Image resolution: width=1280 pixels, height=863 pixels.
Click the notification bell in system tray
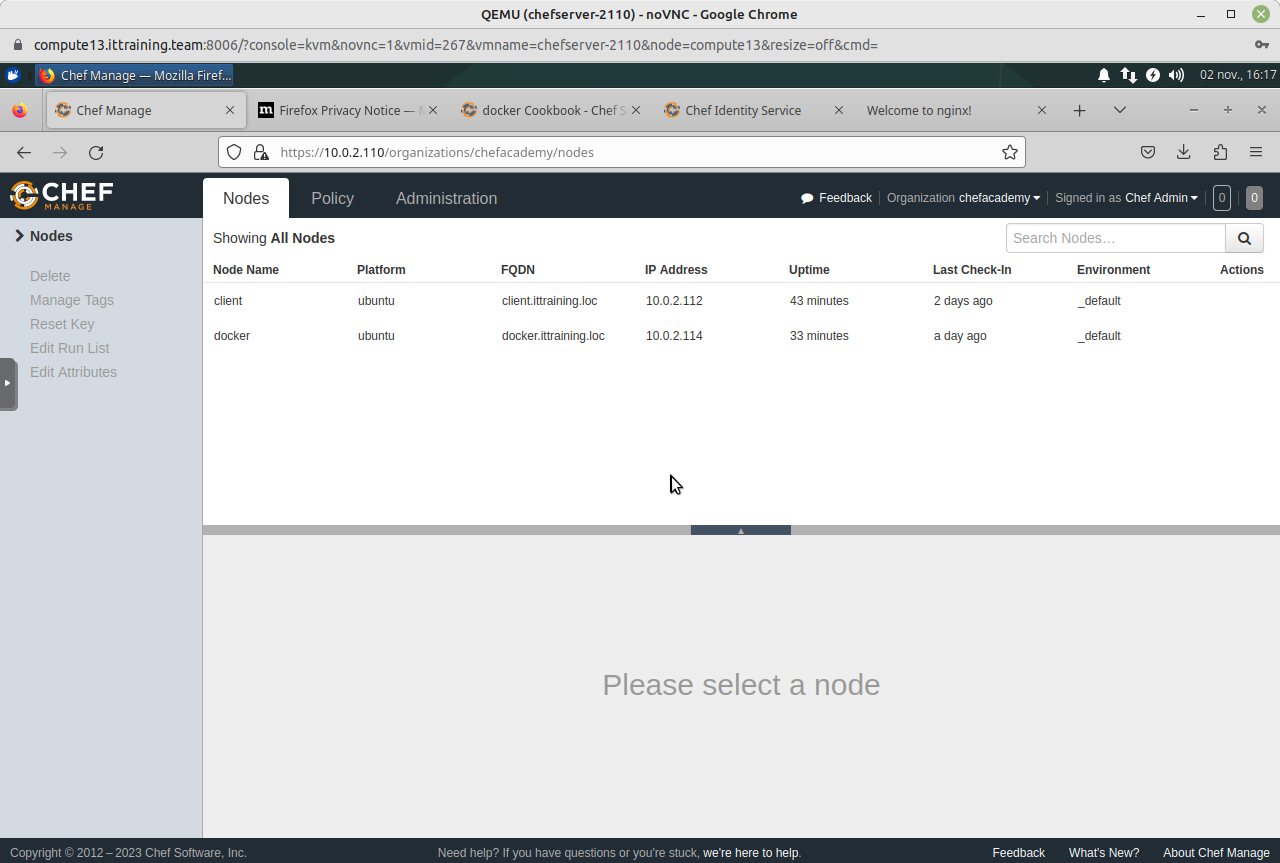tap(1103, 75)
